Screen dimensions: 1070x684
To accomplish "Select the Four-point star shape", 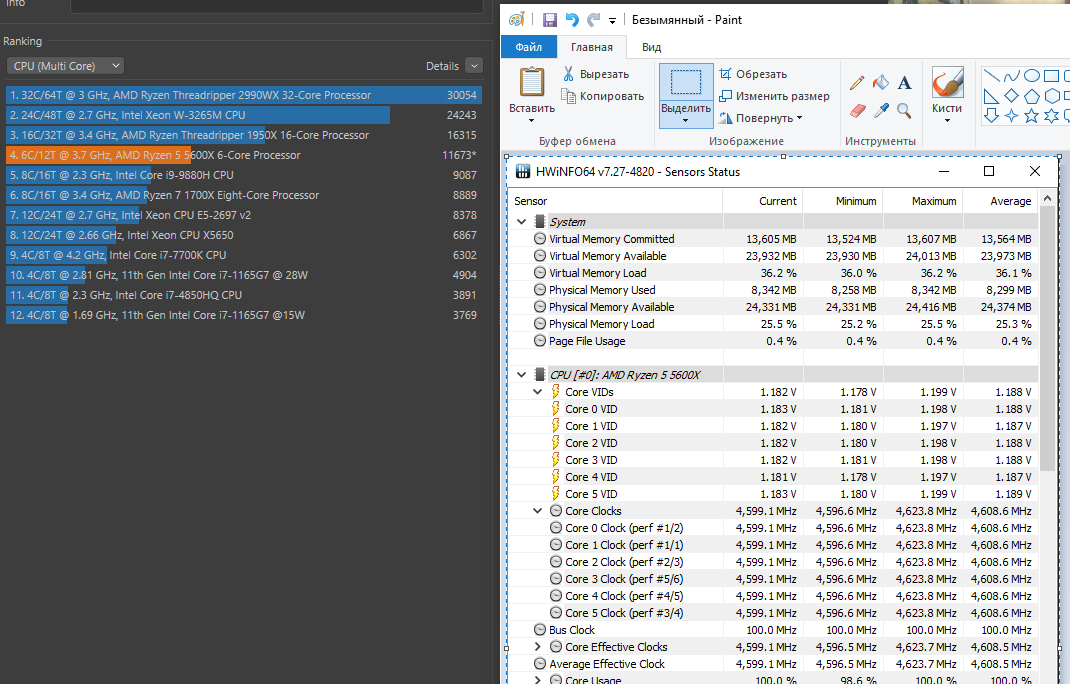I will click(1012, 116).
